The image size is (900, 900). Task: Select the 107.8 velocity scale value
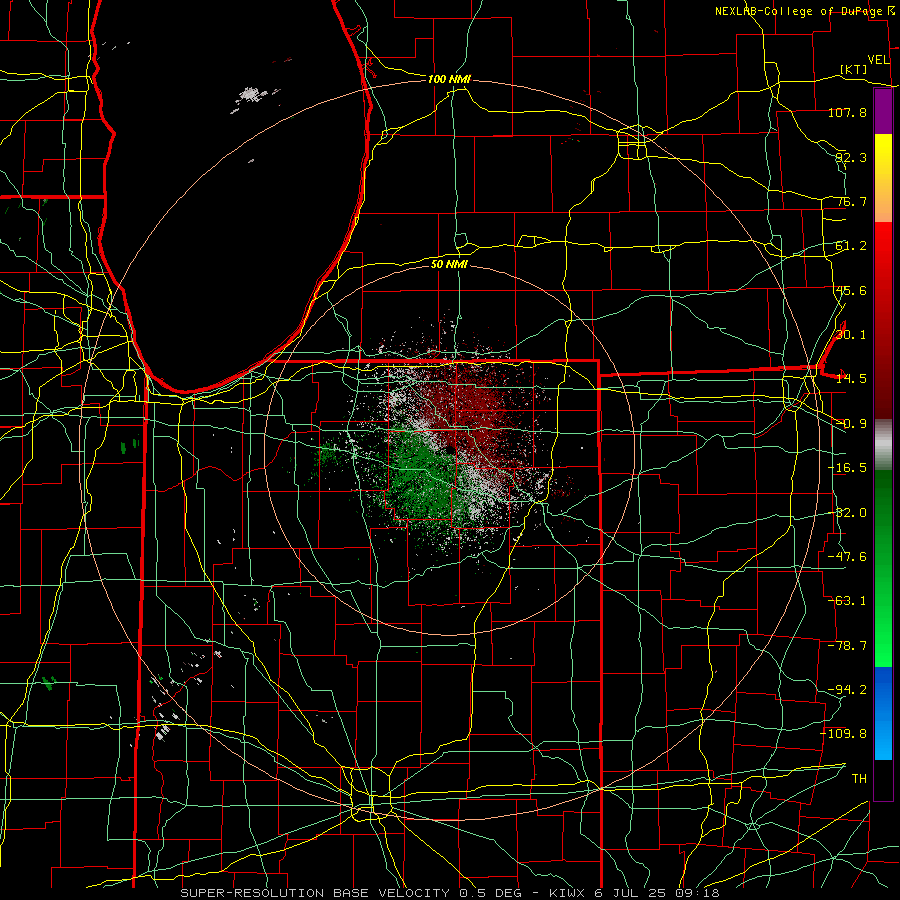point(847,112)
